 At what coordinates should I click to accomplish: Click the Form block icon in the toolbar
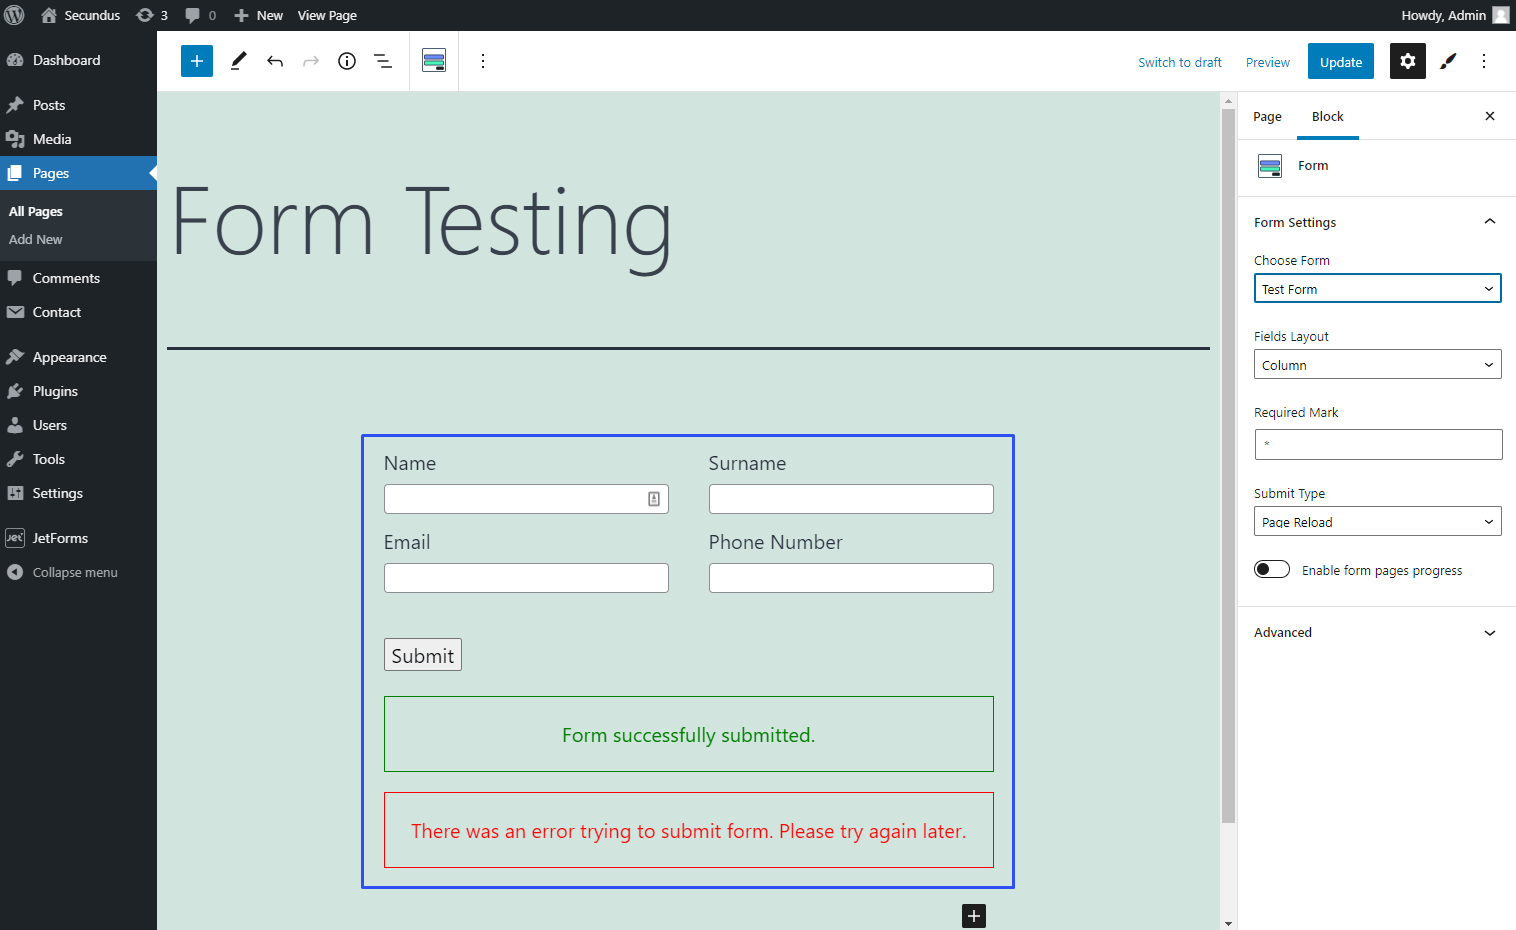click(433, 60)
